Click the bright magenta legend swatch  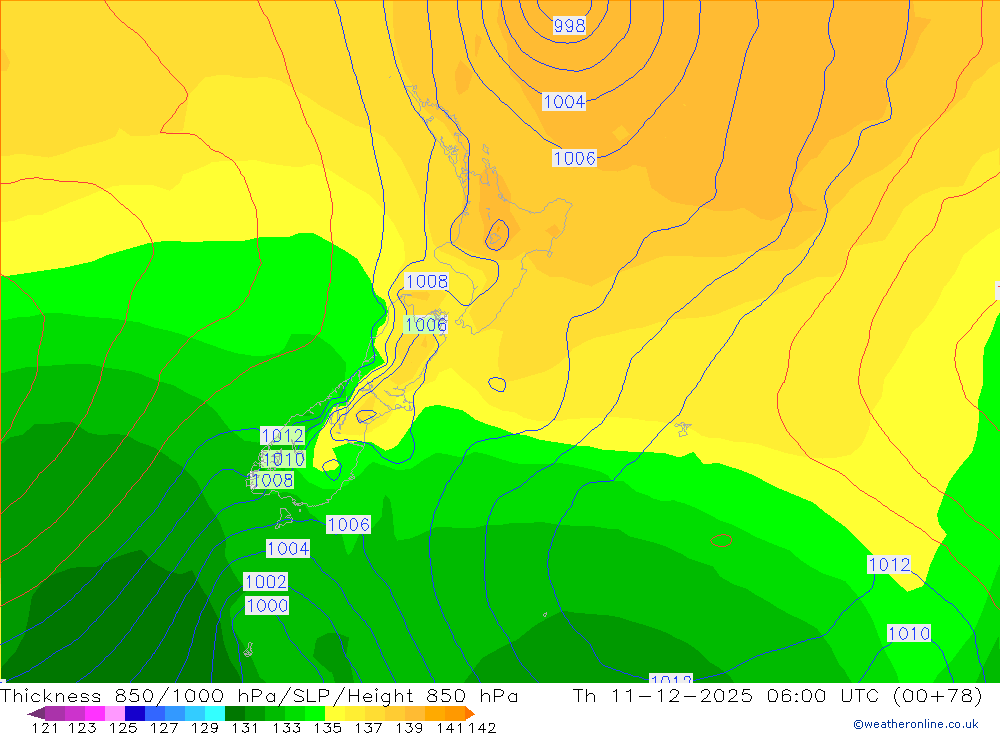pos(94,713)
